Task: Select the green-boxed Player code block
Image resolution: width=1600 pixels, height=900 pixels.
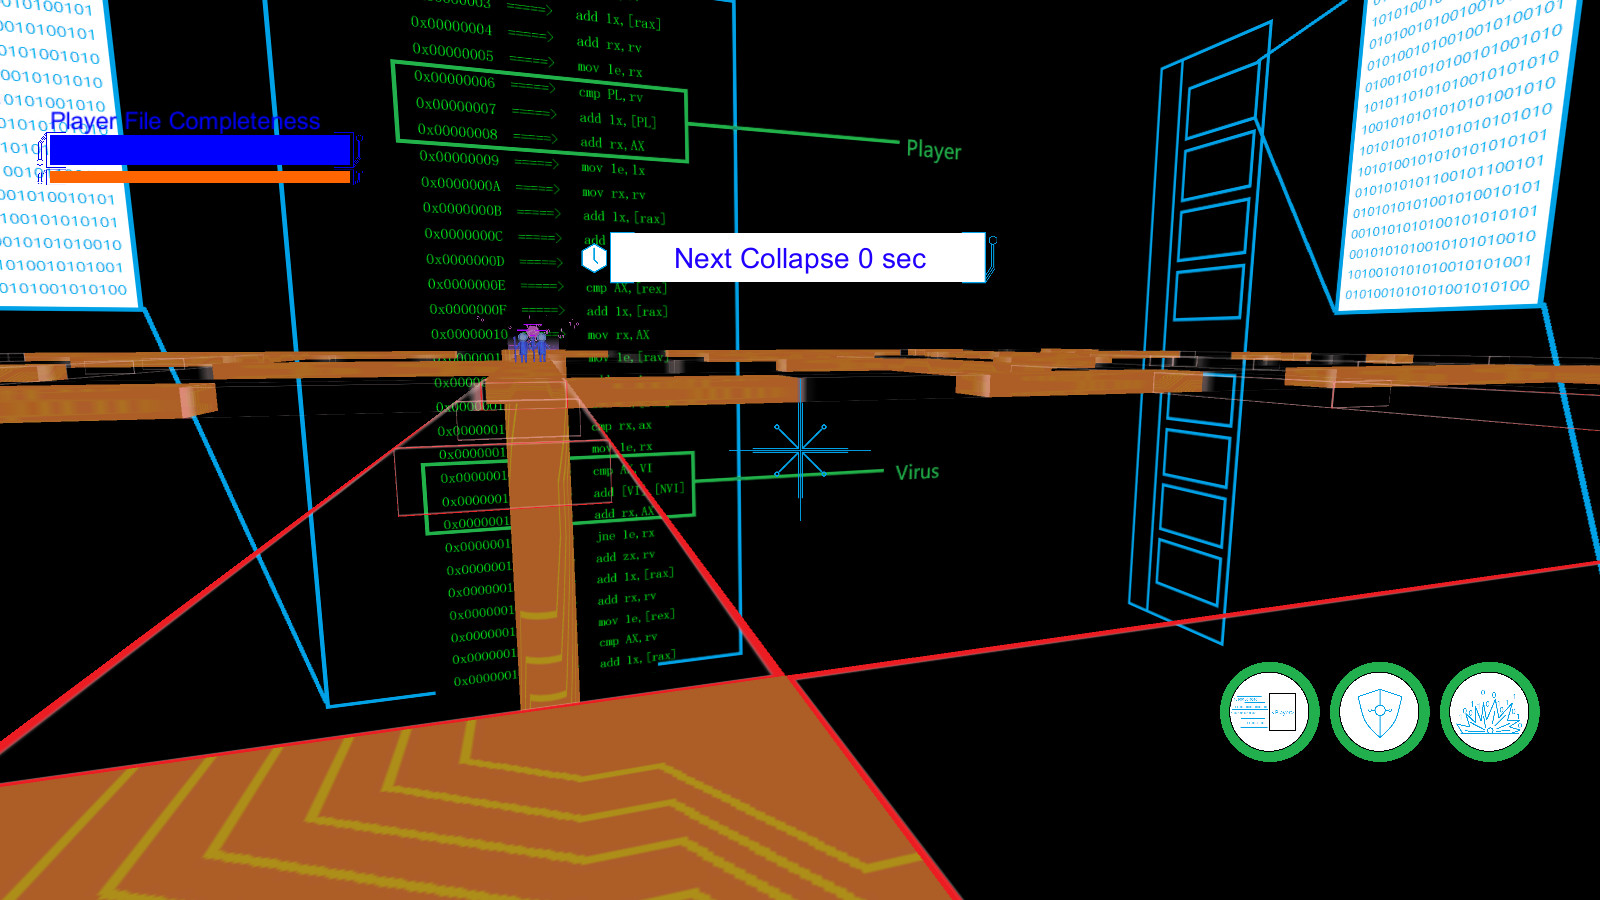Action: (540, 111)
